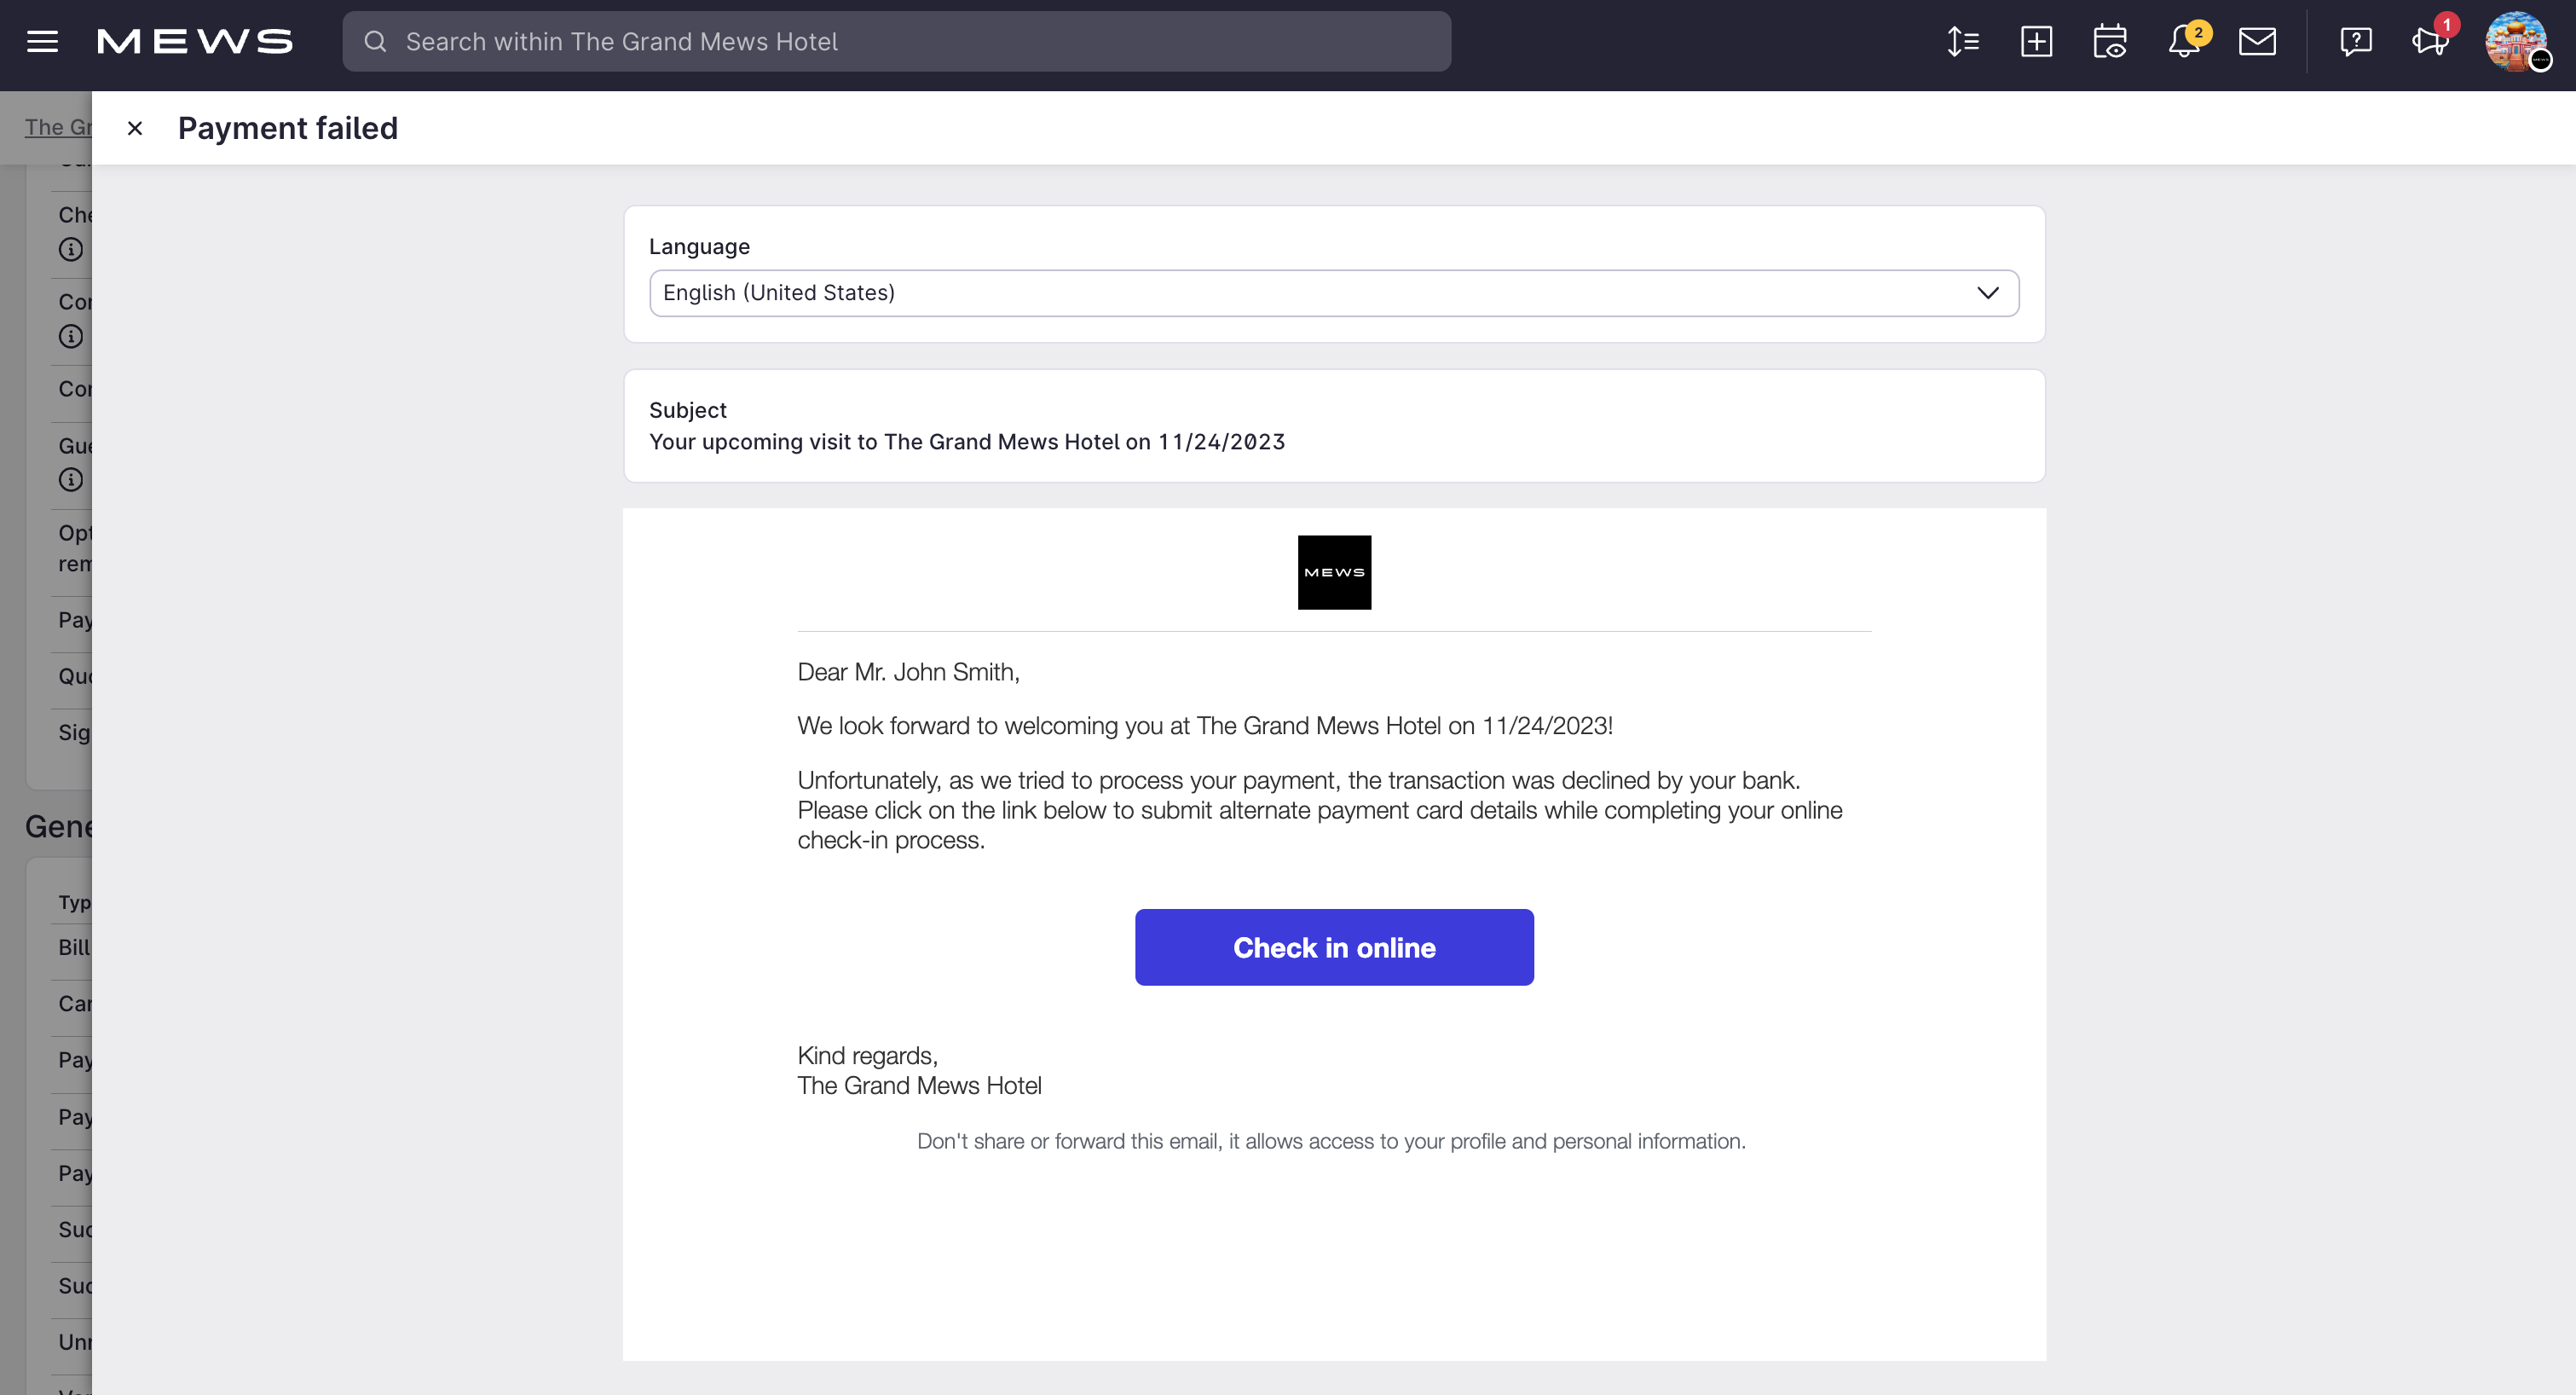Click the Mews logo

tap(195, 41)
